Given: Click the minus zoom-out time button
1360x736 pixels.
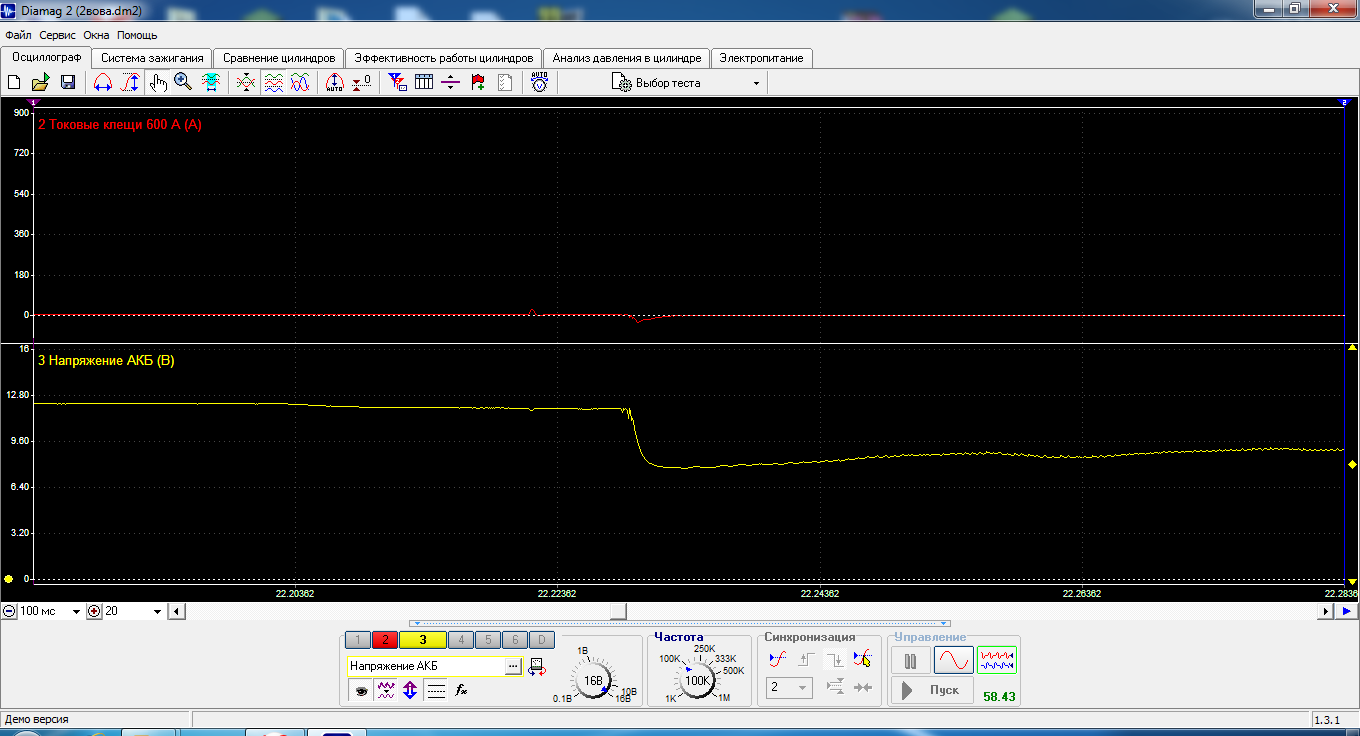Looking at the screenshot, I should pyautogui.click(x=8, y=611).
